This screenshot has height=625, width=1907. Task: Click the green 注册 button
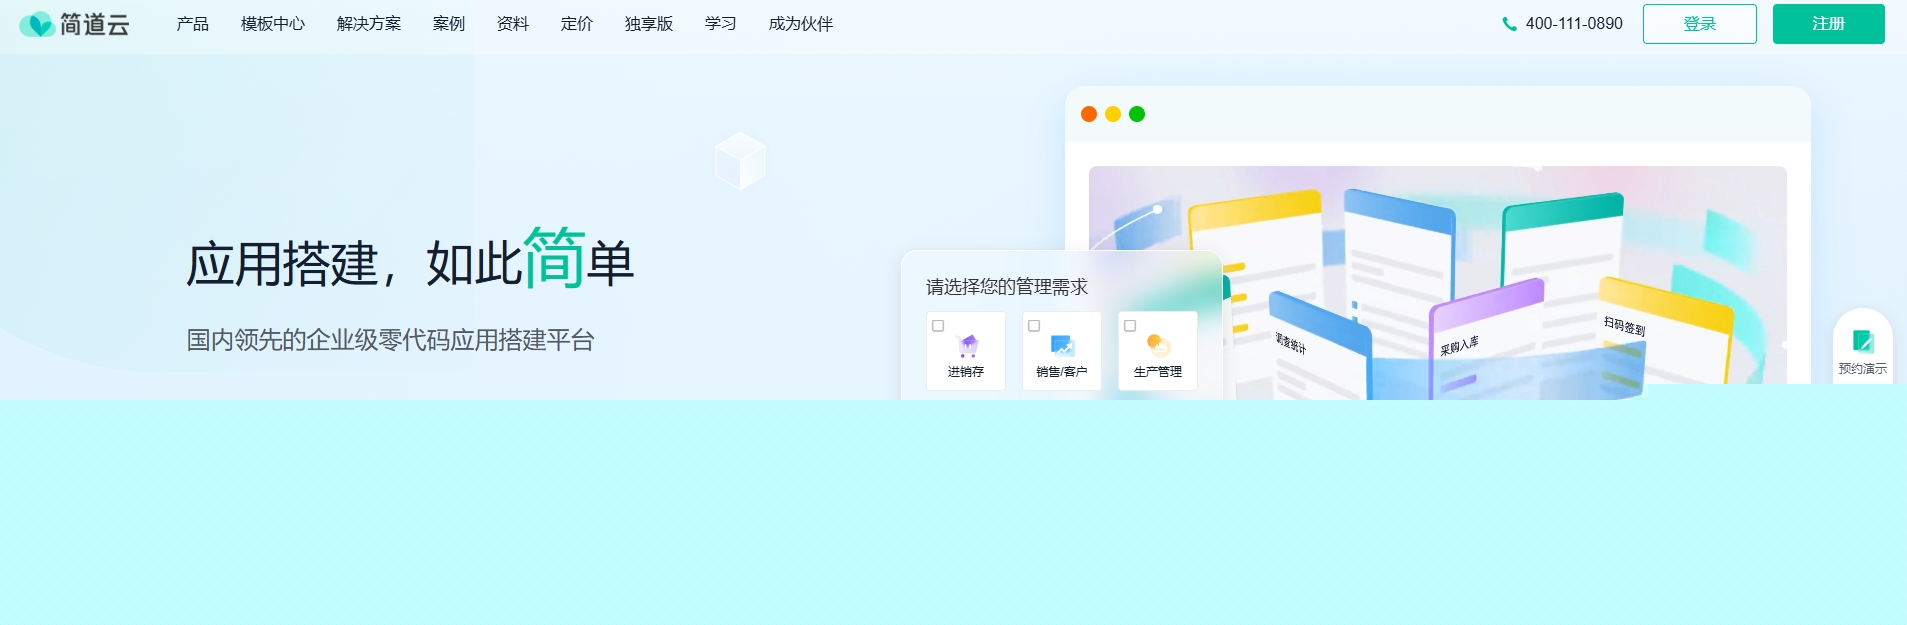(x=1829, y=24)
